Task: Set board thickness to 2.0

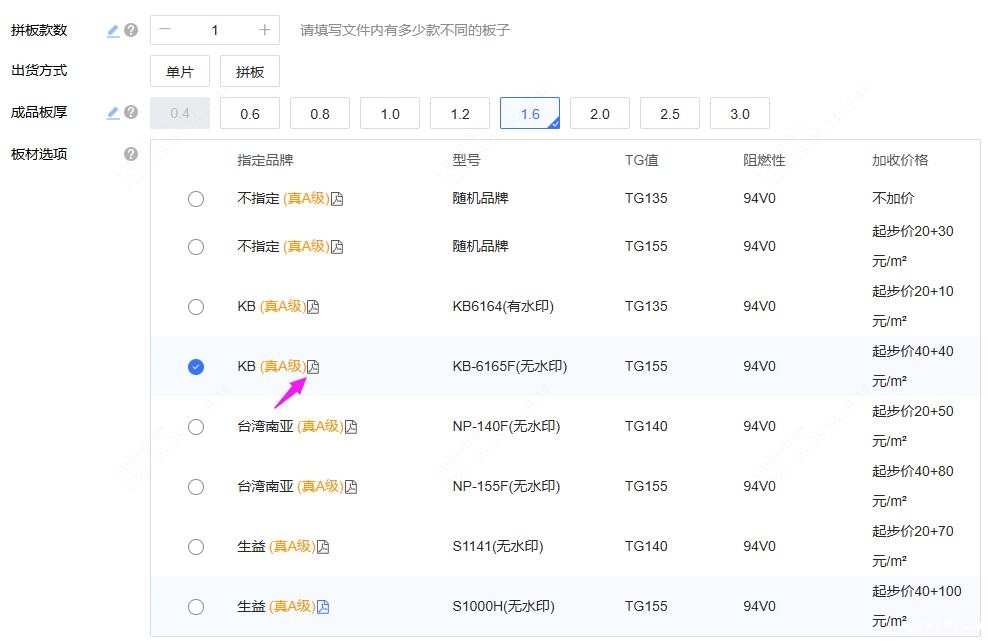Action: point(600,114)
